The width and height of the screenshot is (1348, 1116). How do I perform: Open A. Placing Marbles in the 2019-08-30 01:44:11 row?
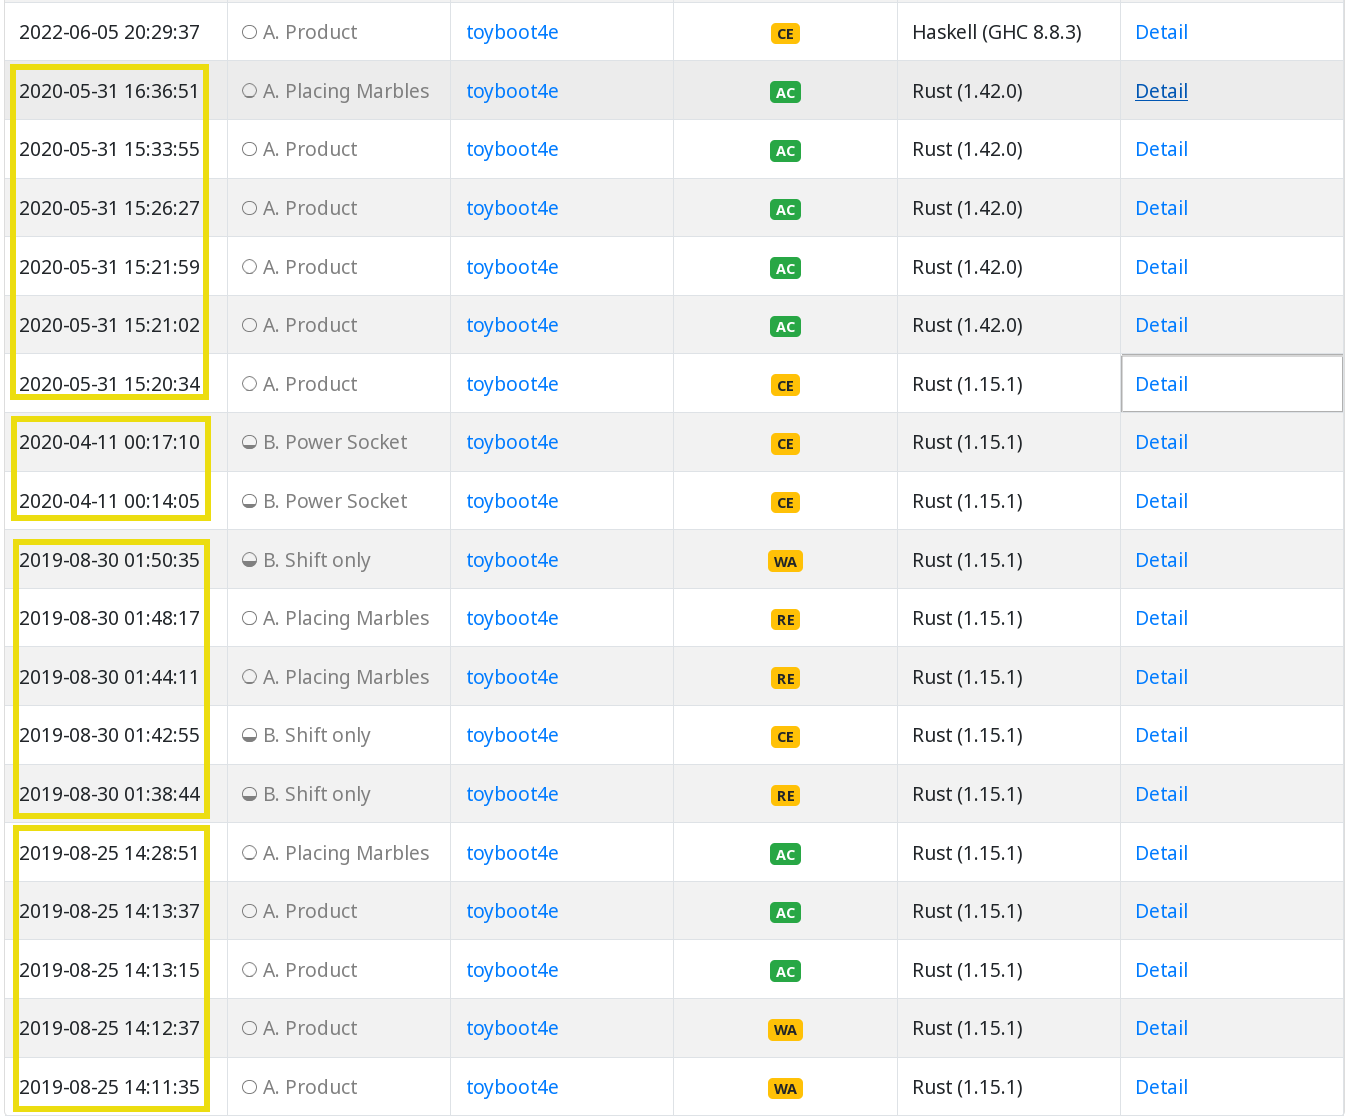pos(346,677)
